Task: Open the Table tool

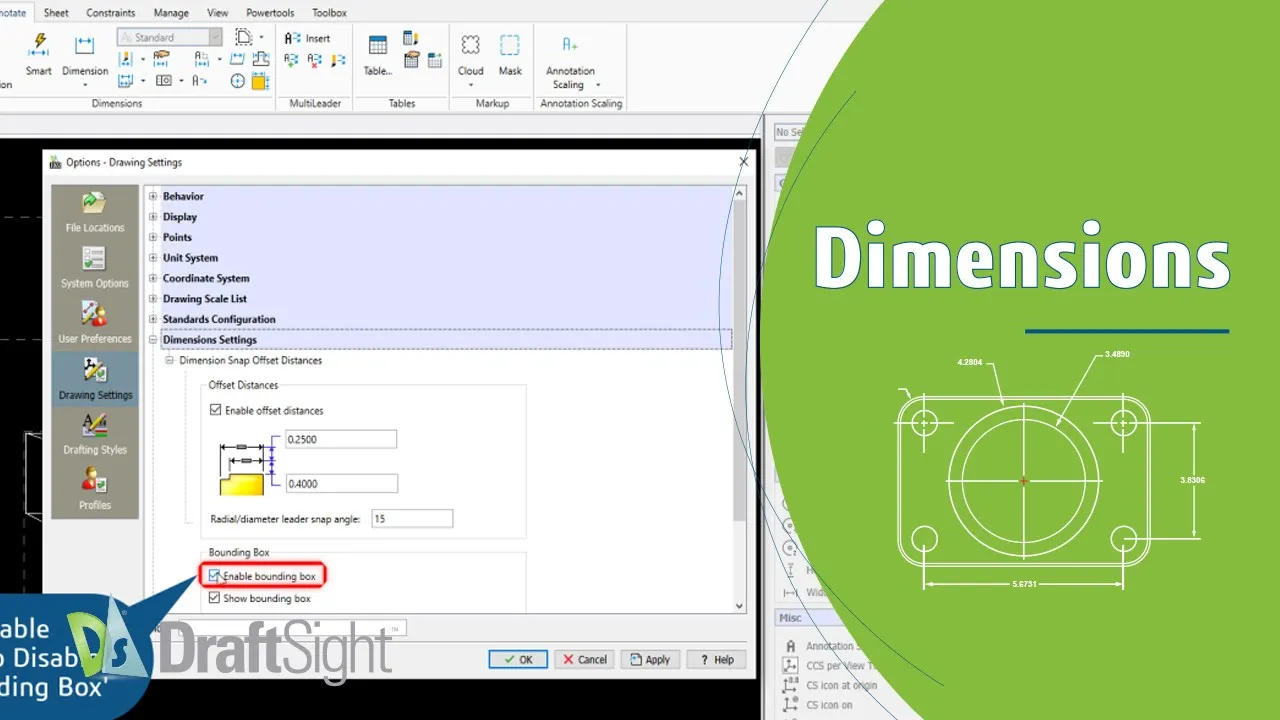Action: pyautogui.click(x=378, y=54)
